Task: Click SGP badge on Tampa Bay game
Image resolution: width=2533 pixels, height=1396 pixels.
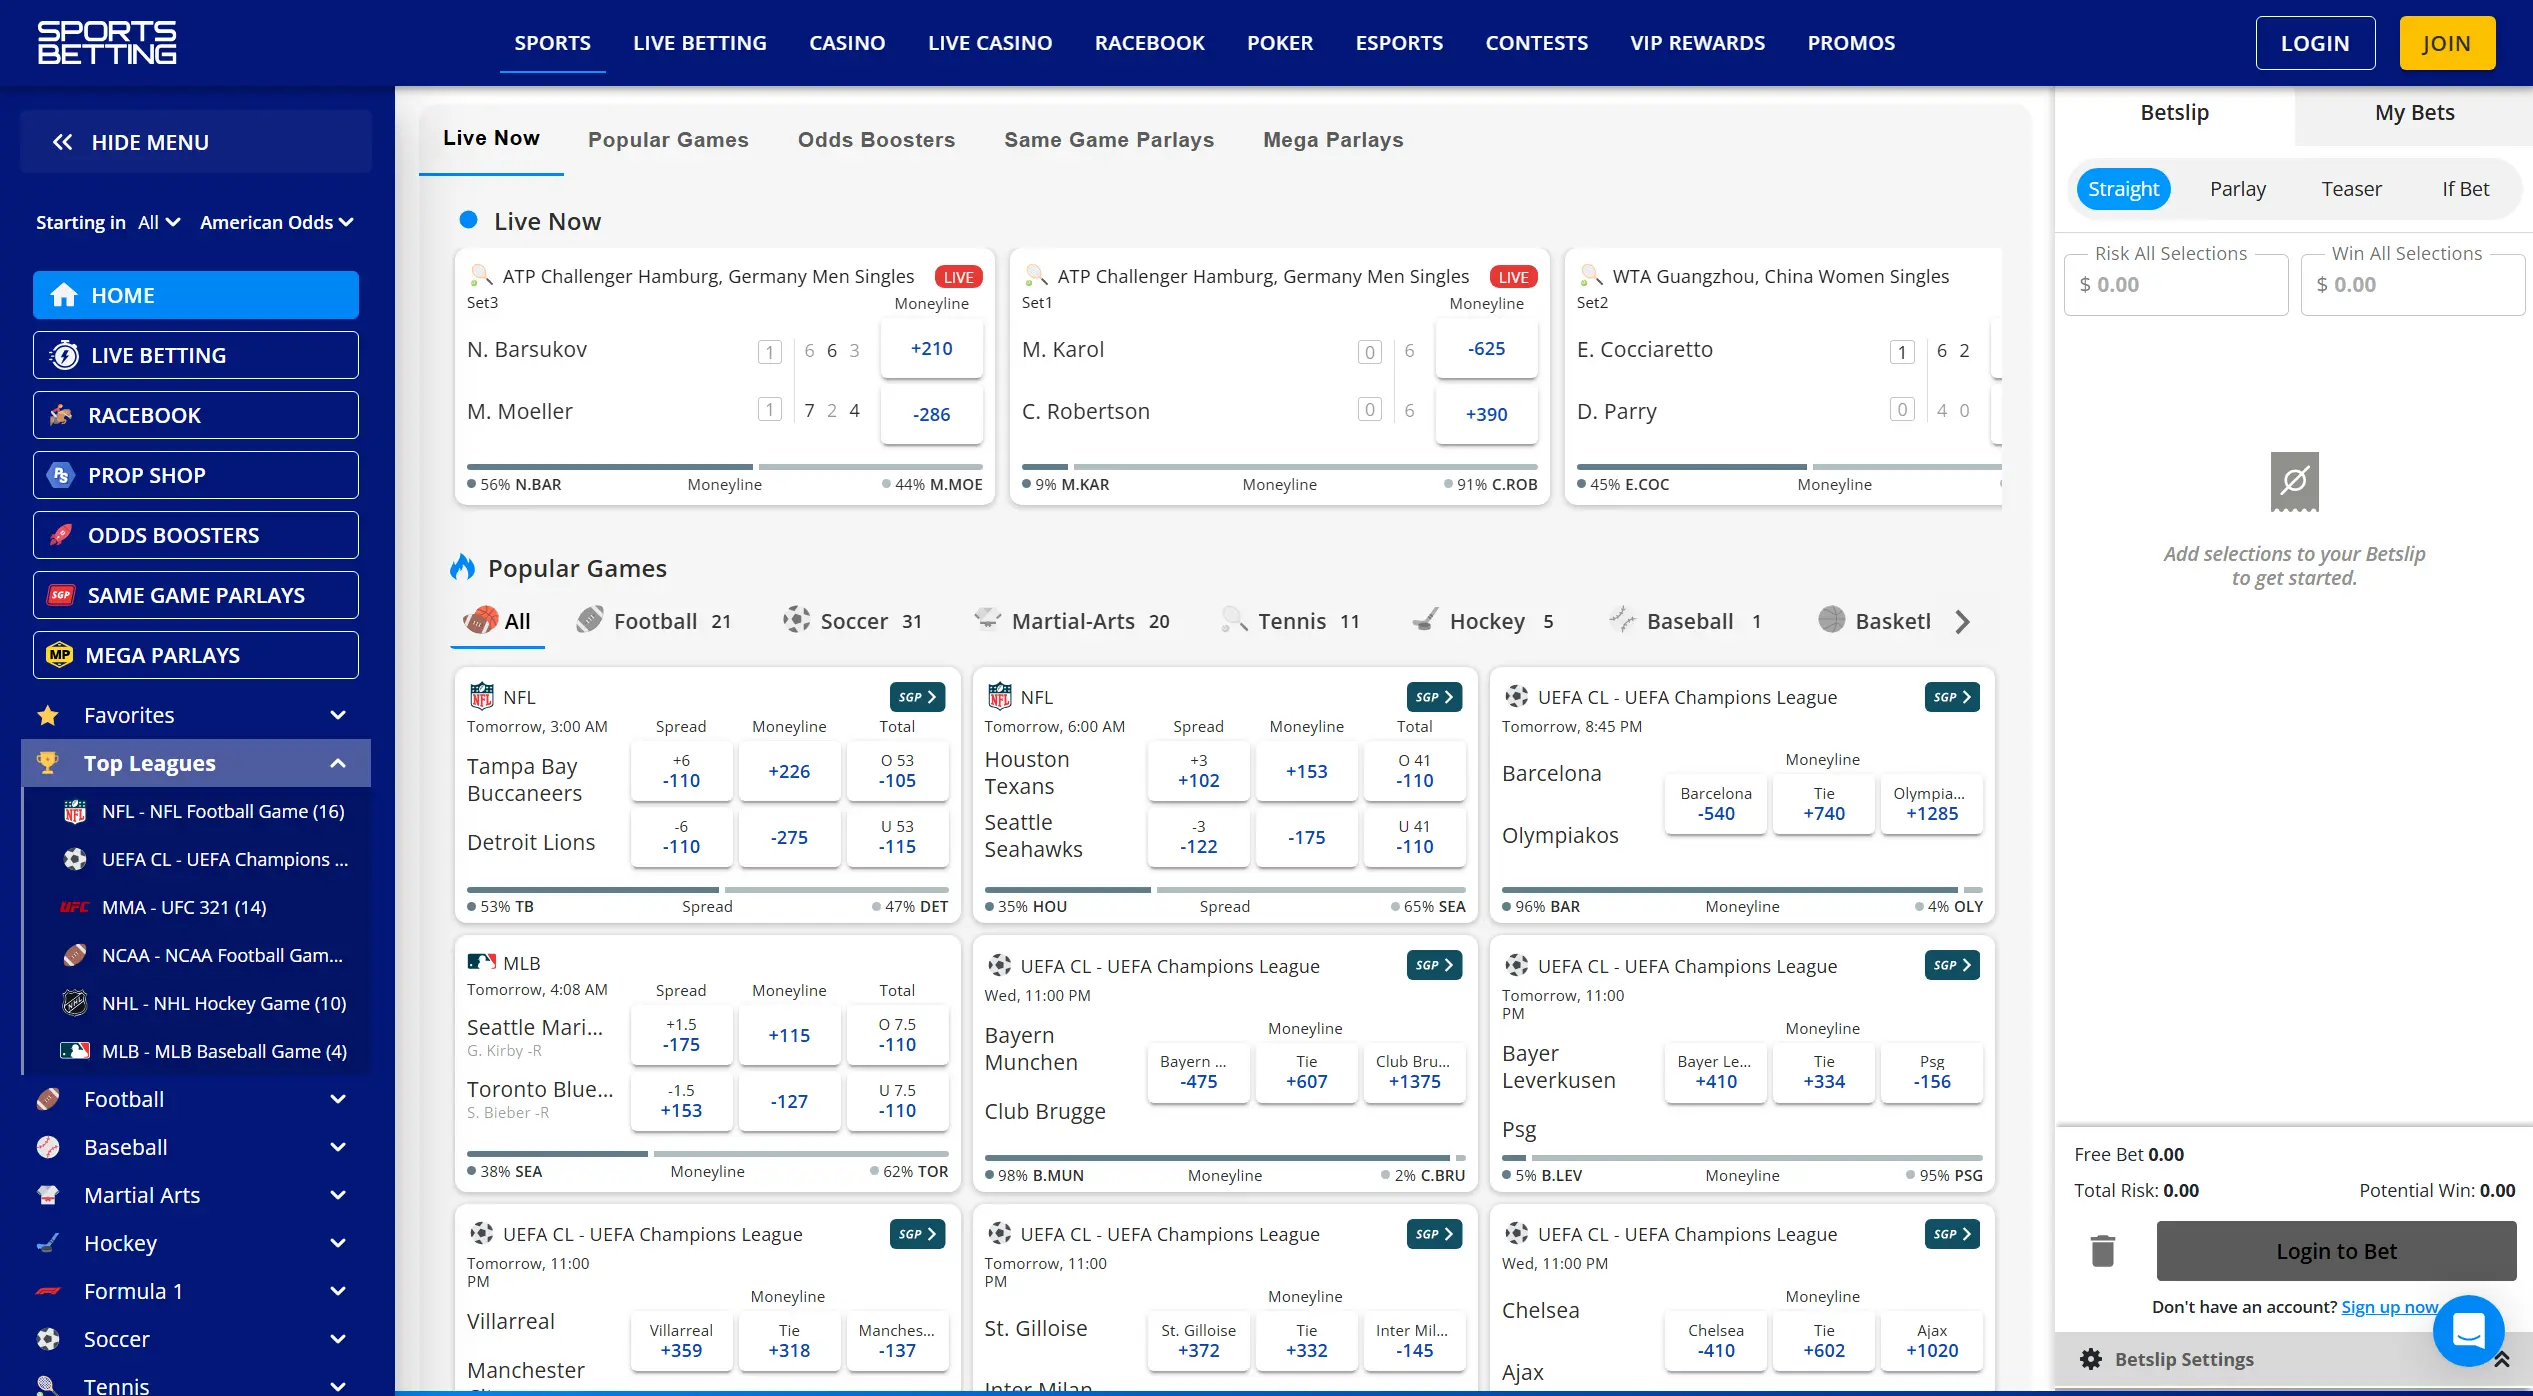Action: tap(916, 697)
